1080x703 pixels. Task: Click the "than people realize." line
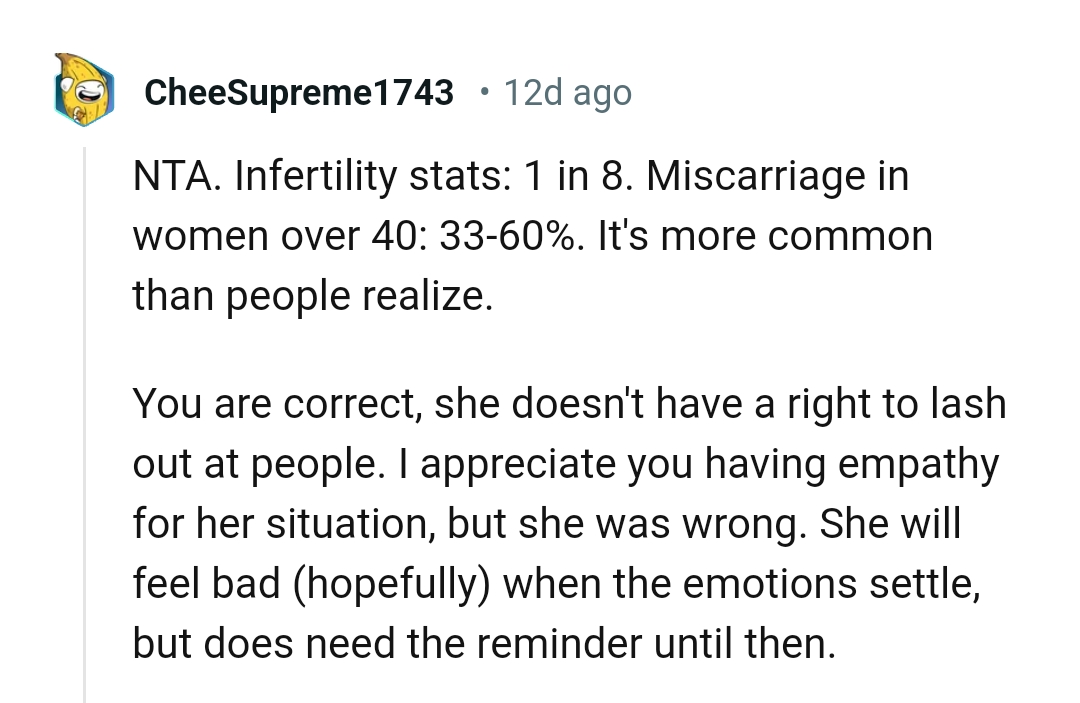[313, 295]
